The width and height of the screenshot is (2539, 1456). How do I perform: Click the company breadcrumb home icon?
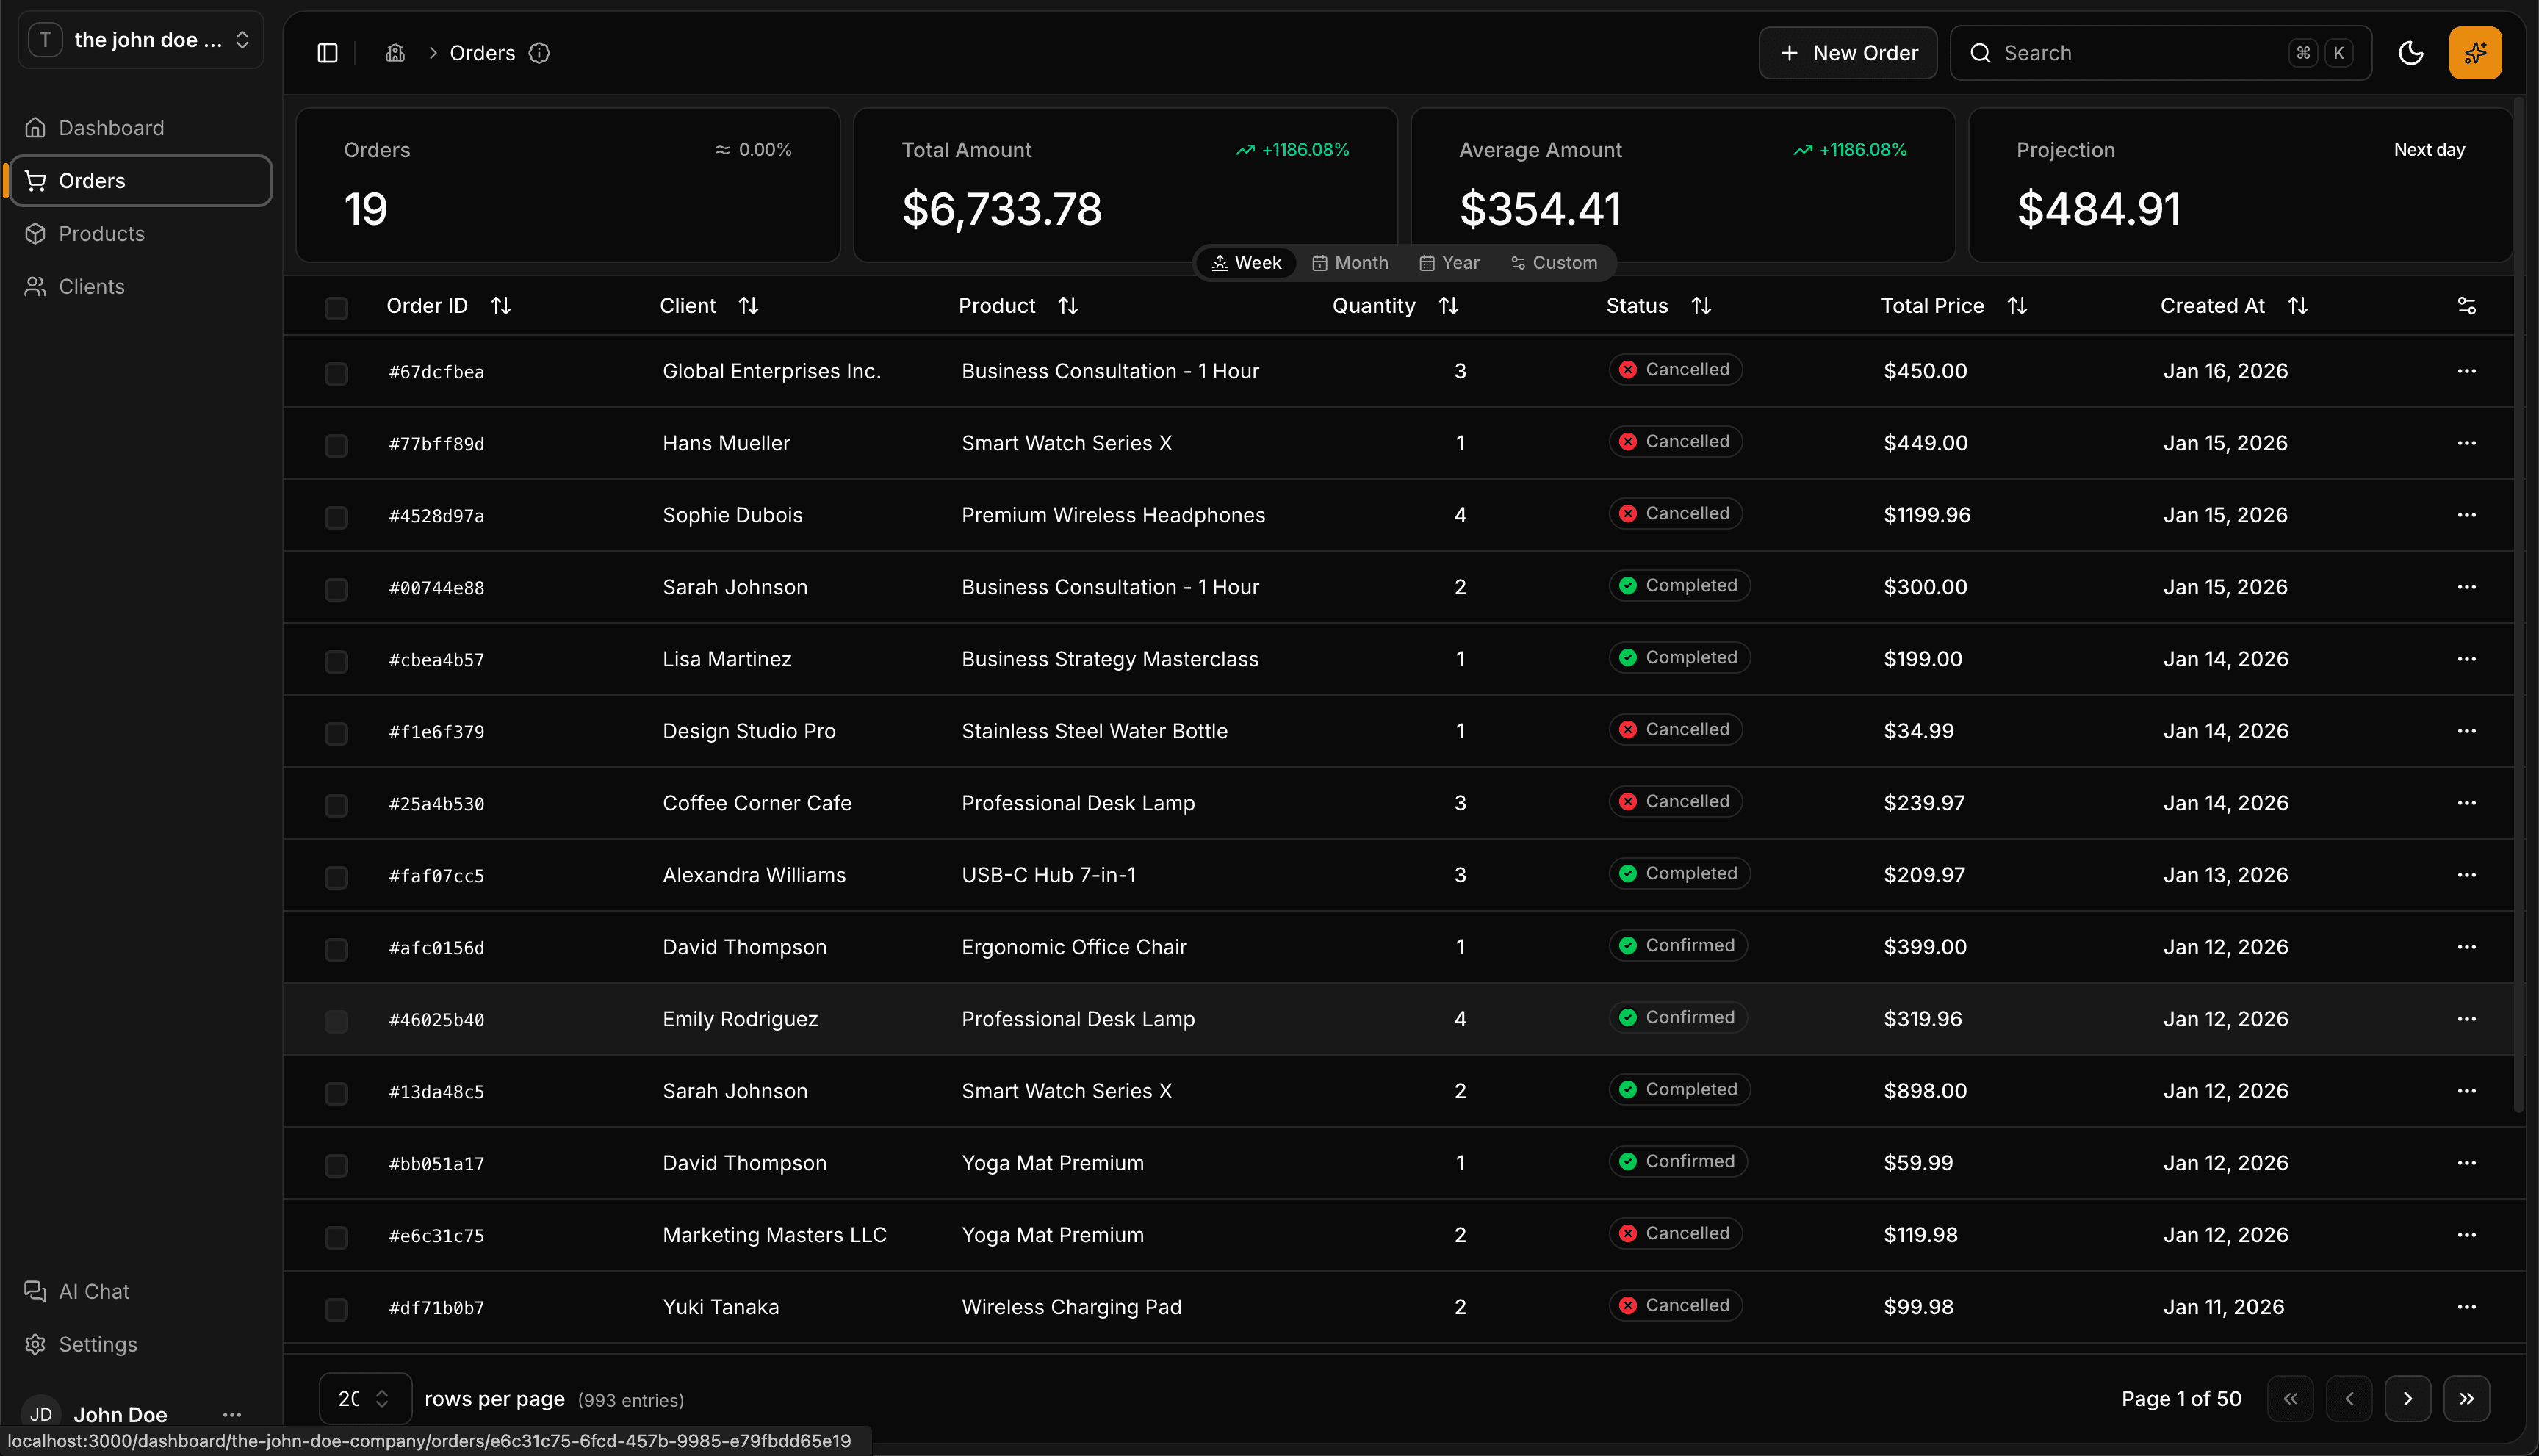(394, 52)
